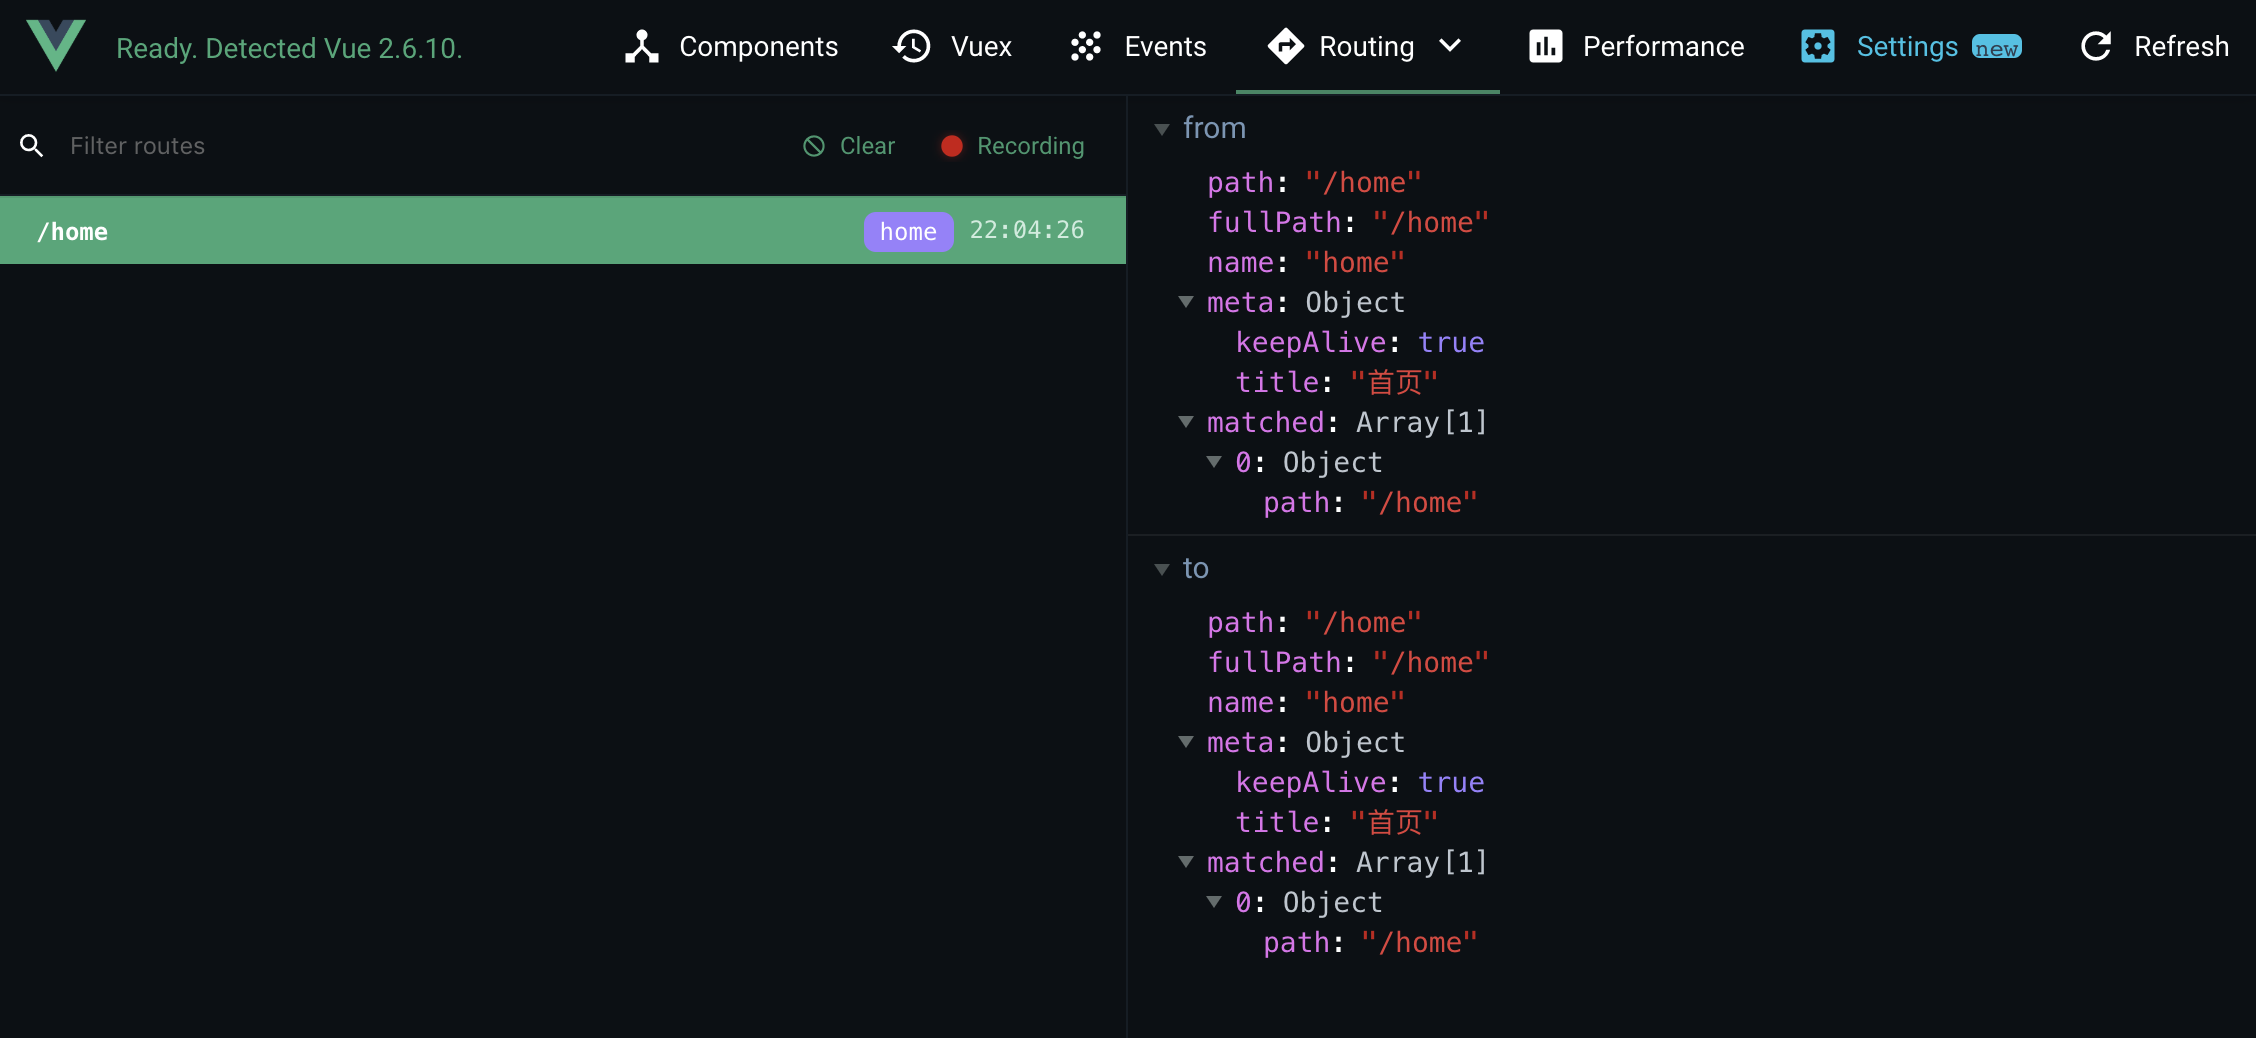The height and width of the screenshot is (1038, 2256).
Task: Click the Settings gear icon
Action: 1818,47
